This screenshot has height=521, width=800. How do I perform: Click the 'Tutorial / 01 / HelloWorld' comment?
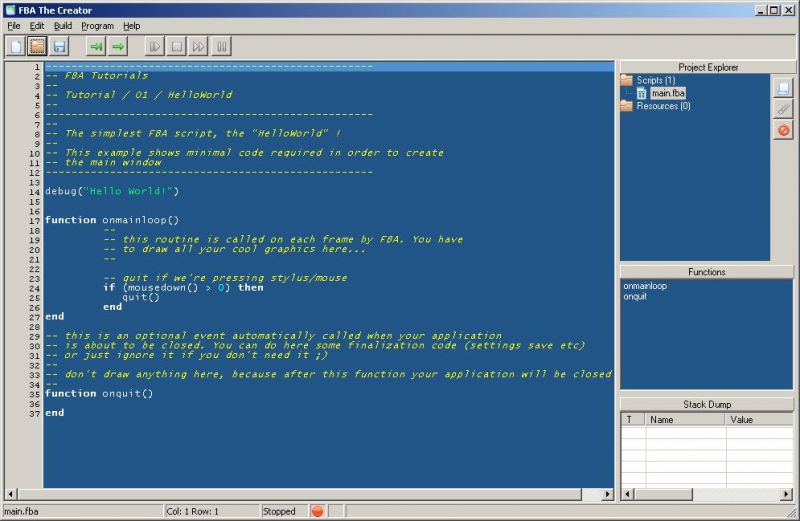[x=139, y=95]
